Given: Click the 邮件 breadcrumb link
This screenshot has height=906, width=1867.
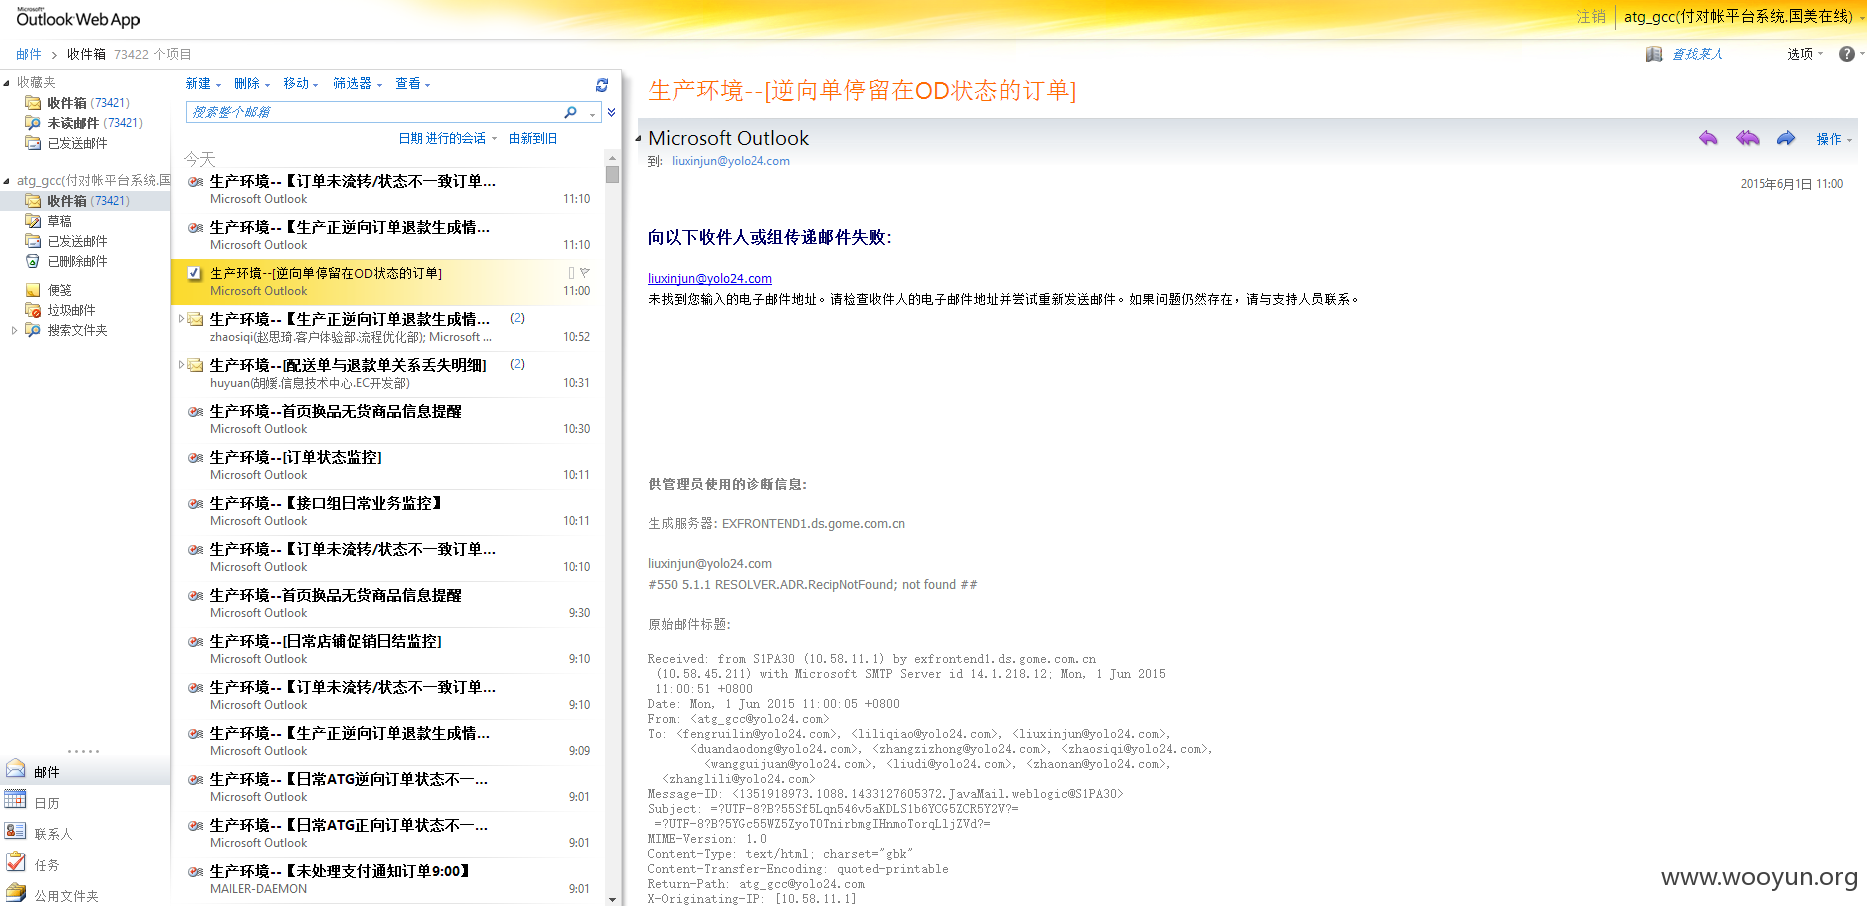Looking at the screenshot, I should tap(29, 54).
